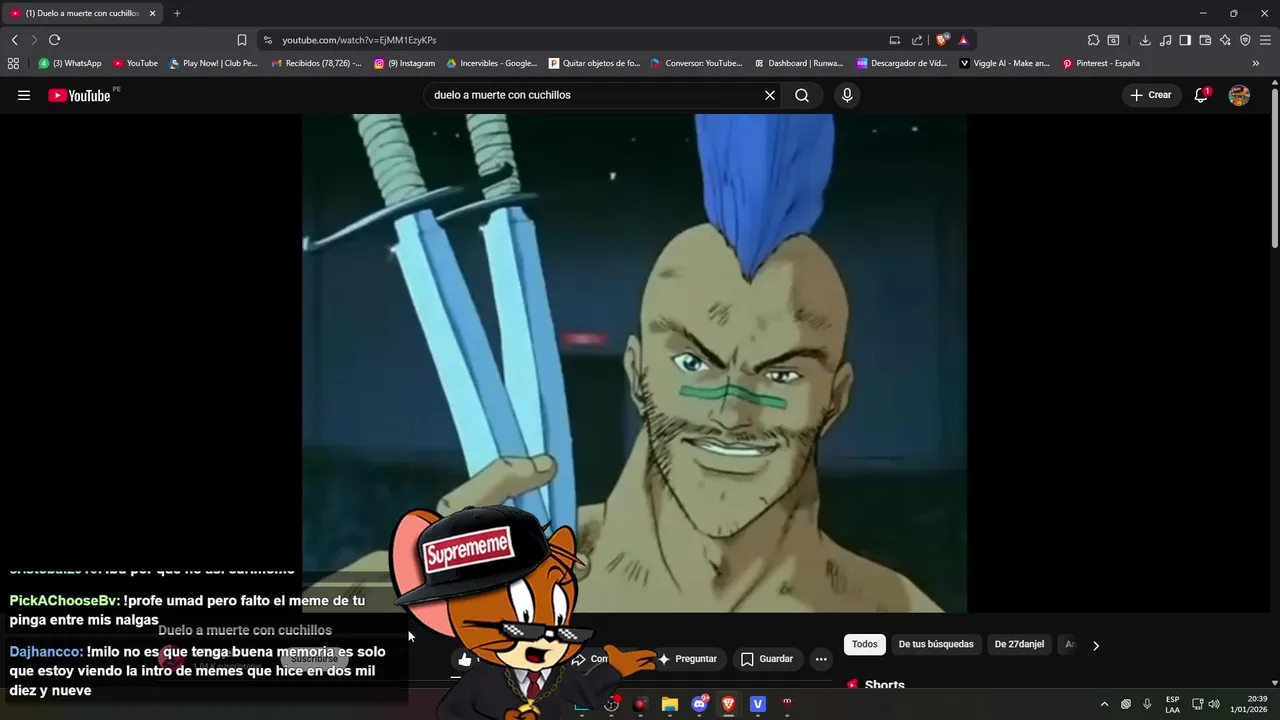The height and width of the screenshot is (720, 1280).
Task: Open Discord from the taskbar
Action: (699, 704)
